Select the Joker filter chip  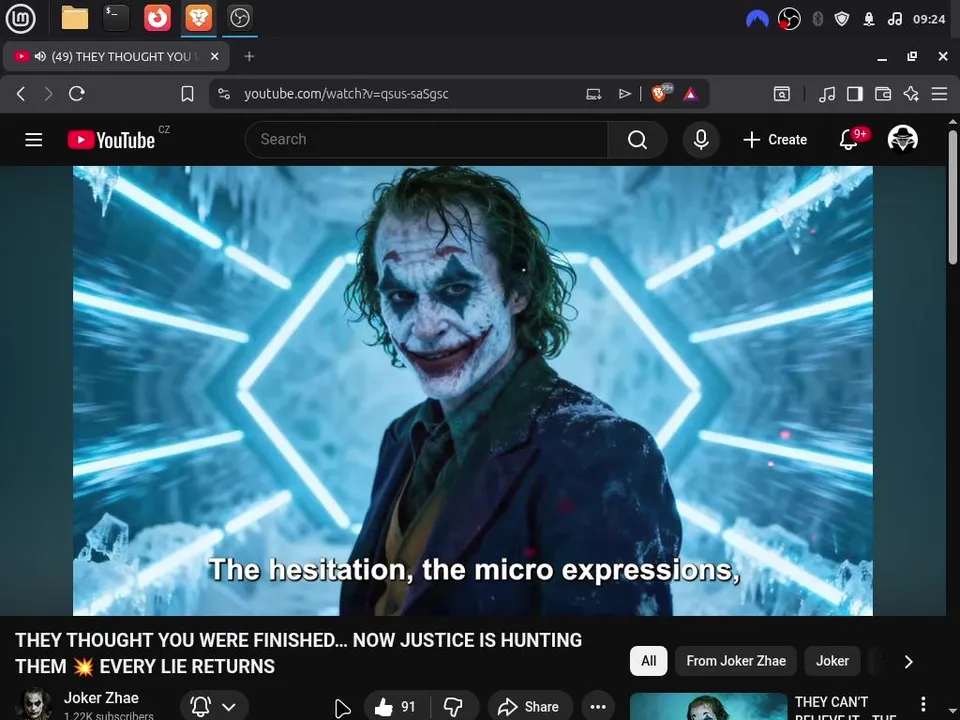point(832,661)
